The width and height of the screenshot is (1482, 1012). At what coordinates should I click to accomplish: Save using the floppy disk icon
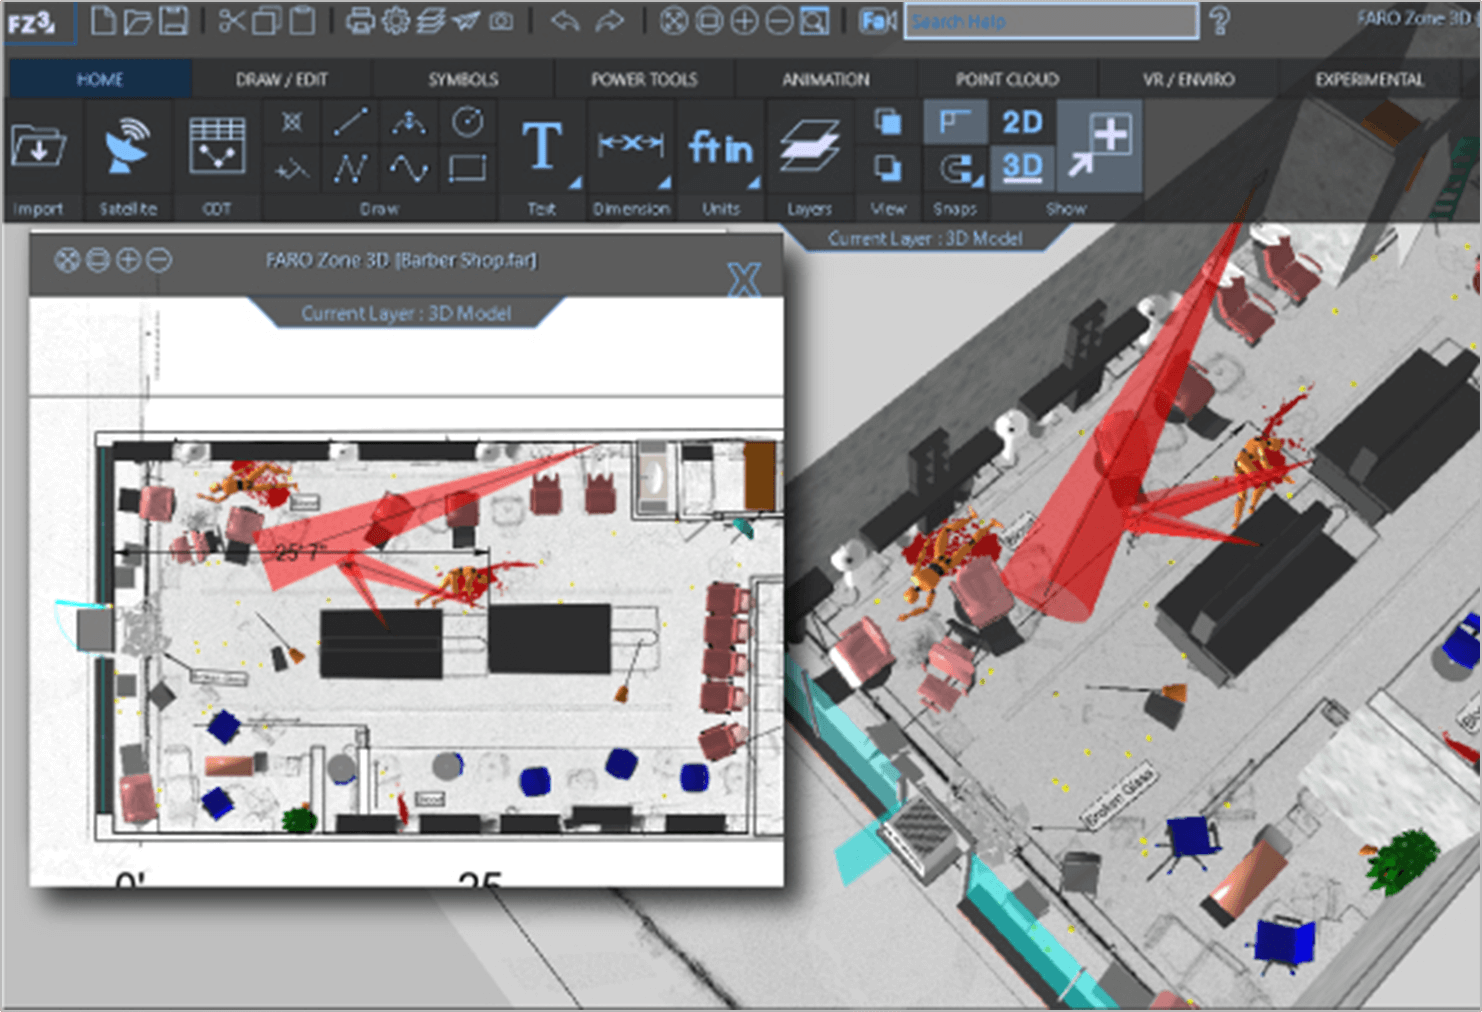point(174,20)
